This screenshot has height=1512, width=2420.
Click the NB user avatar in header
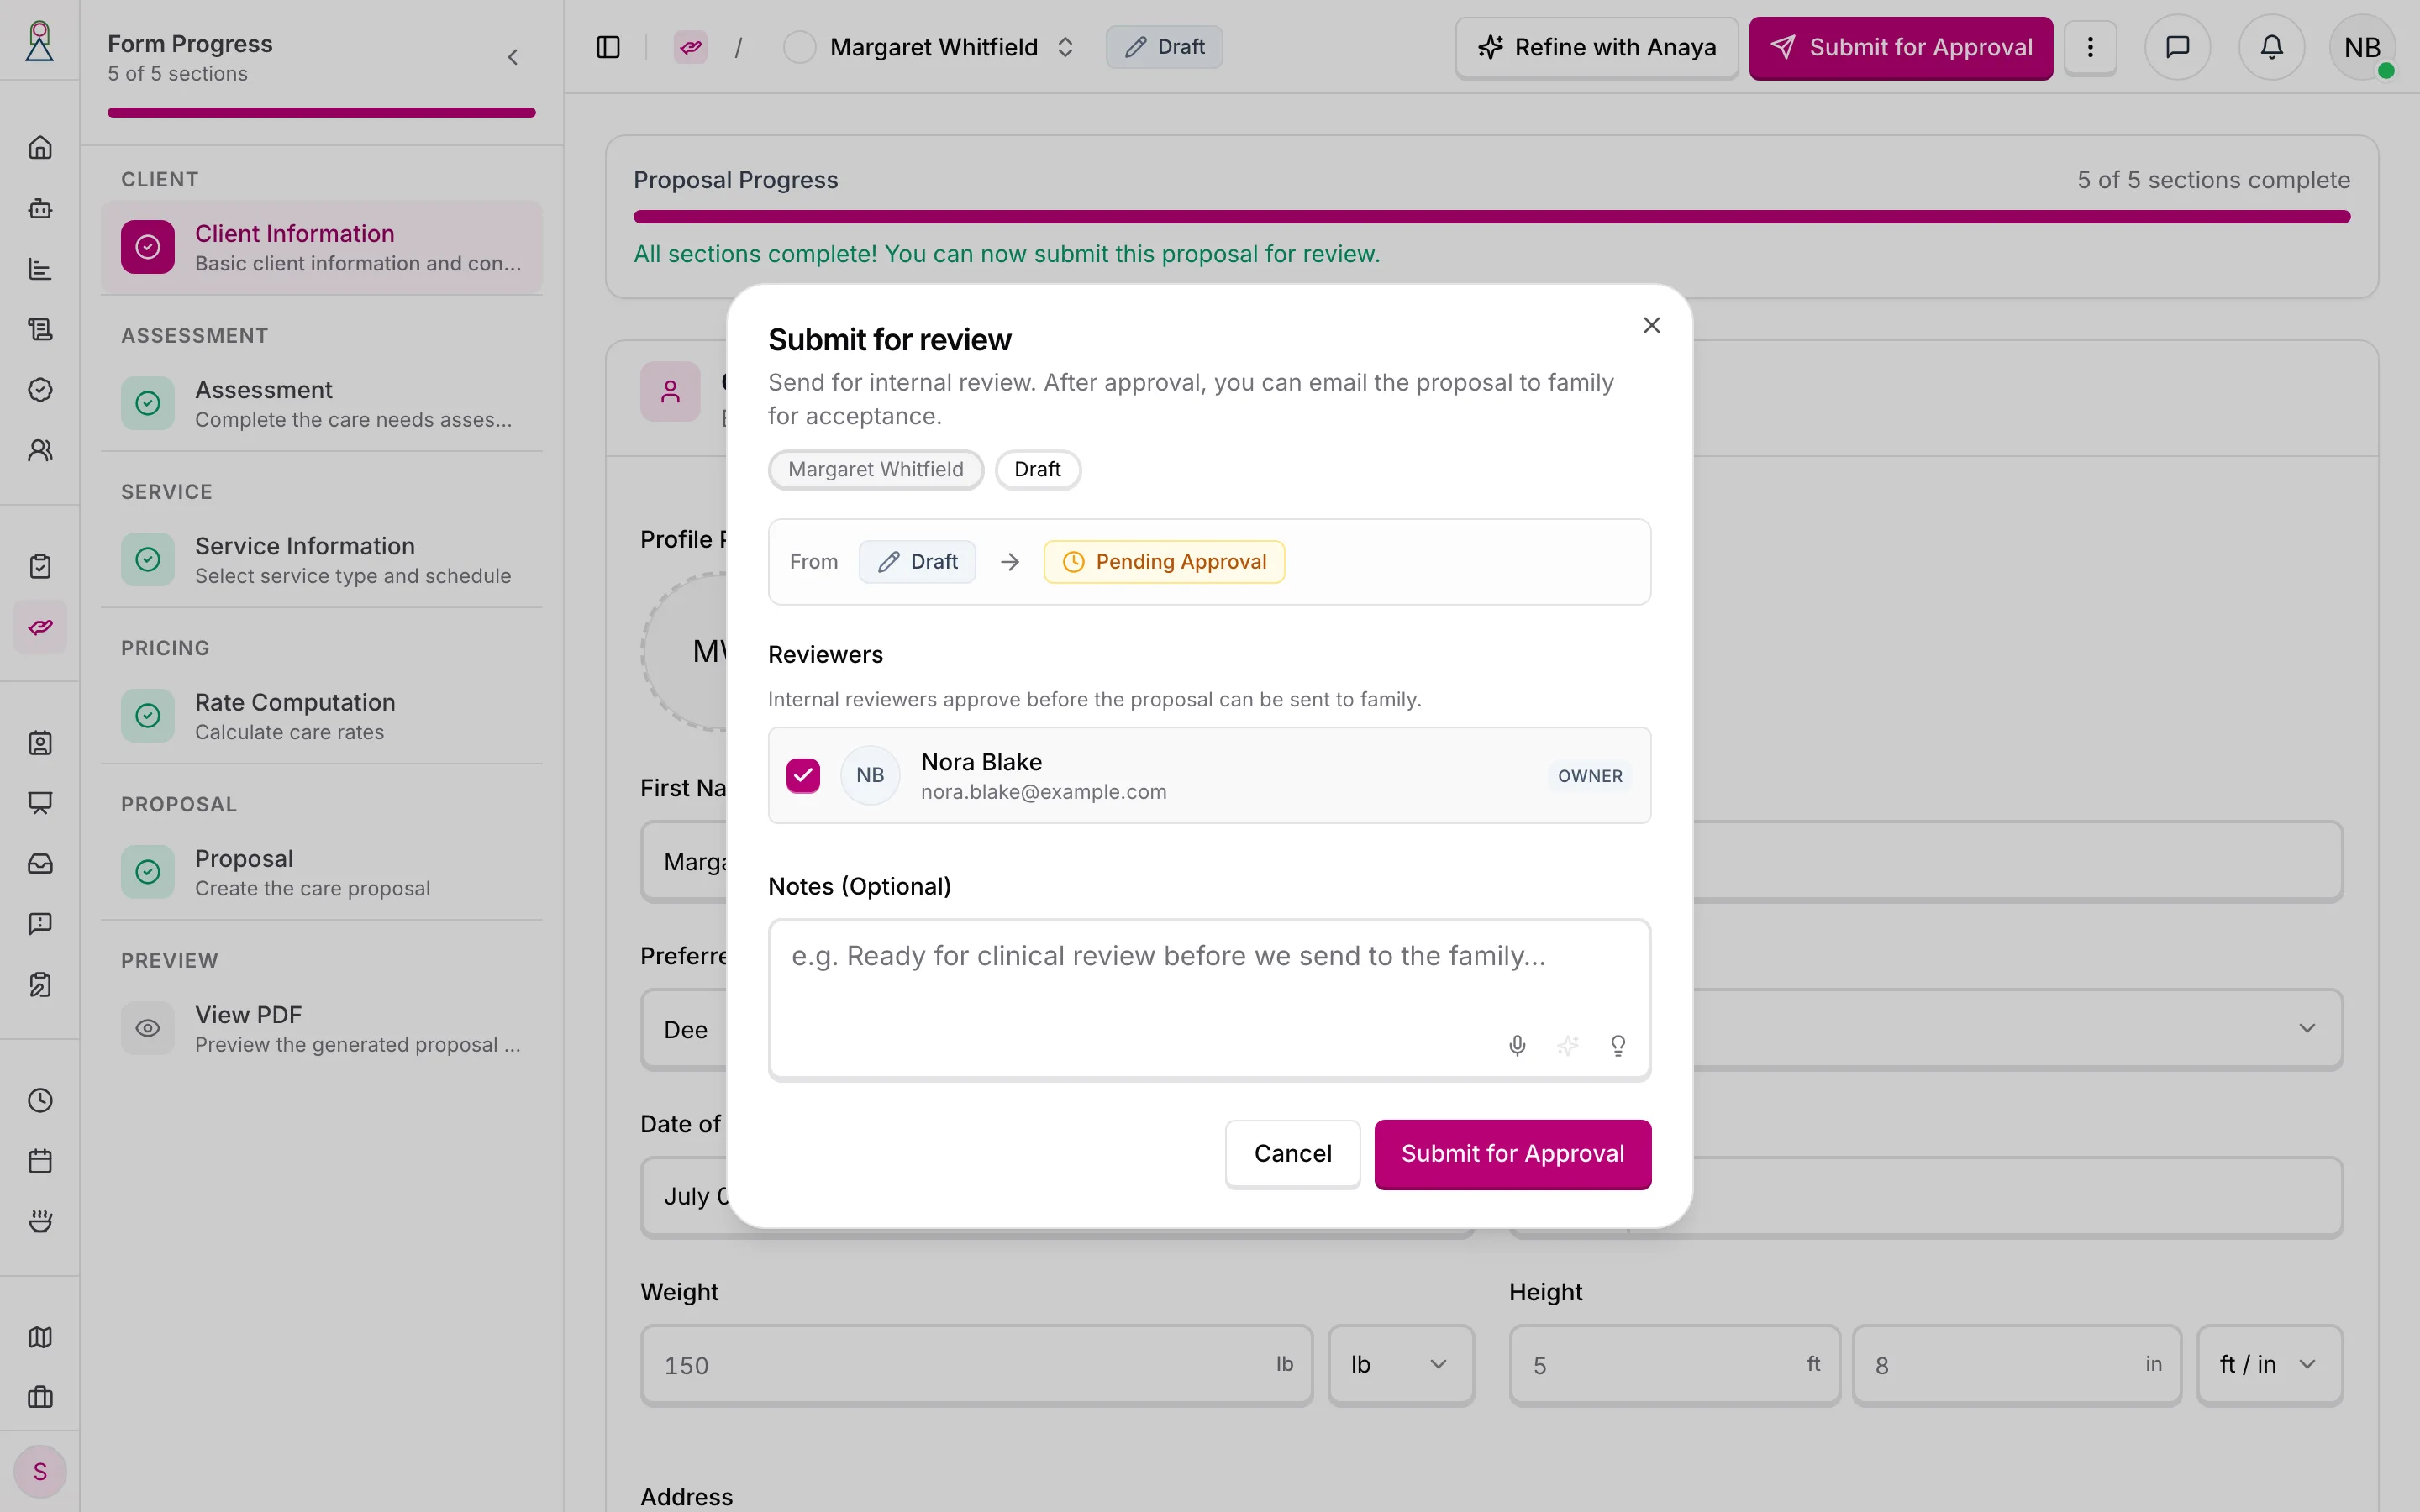[x=2362, y=47]
